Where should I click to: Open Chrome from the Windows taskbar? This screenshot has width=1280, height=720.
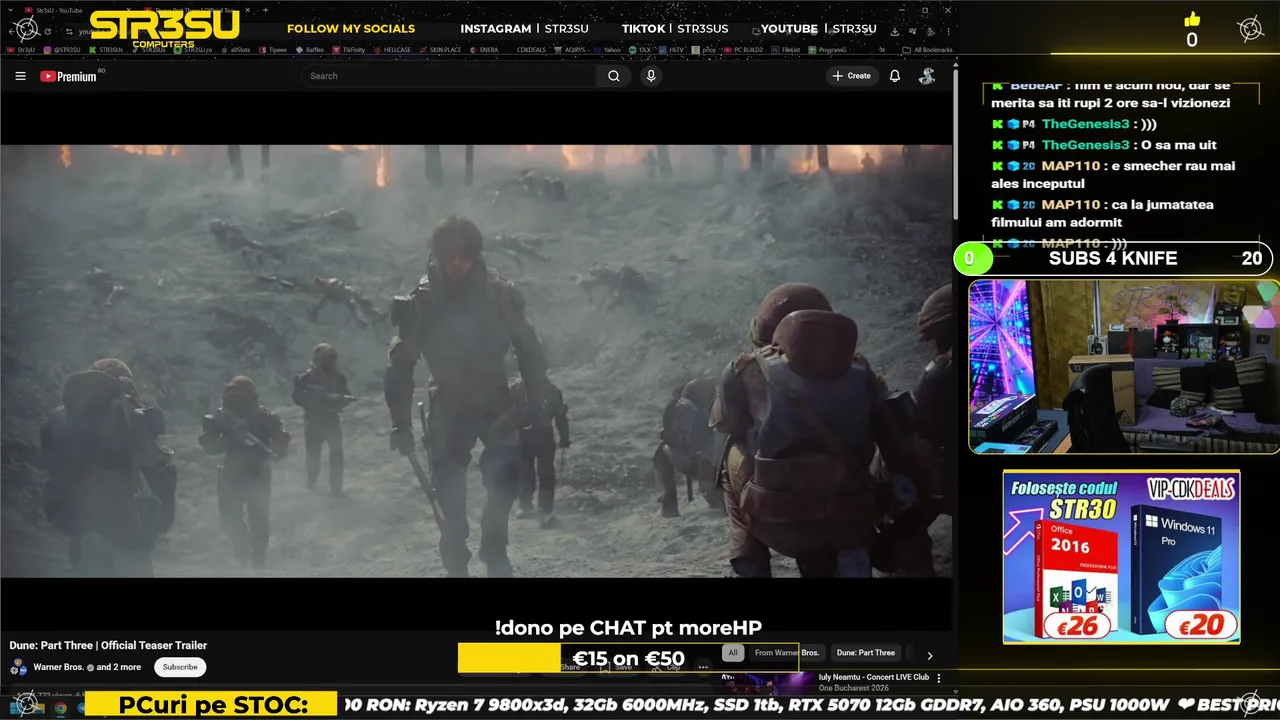pyautogui.click(x=61, y=708)
